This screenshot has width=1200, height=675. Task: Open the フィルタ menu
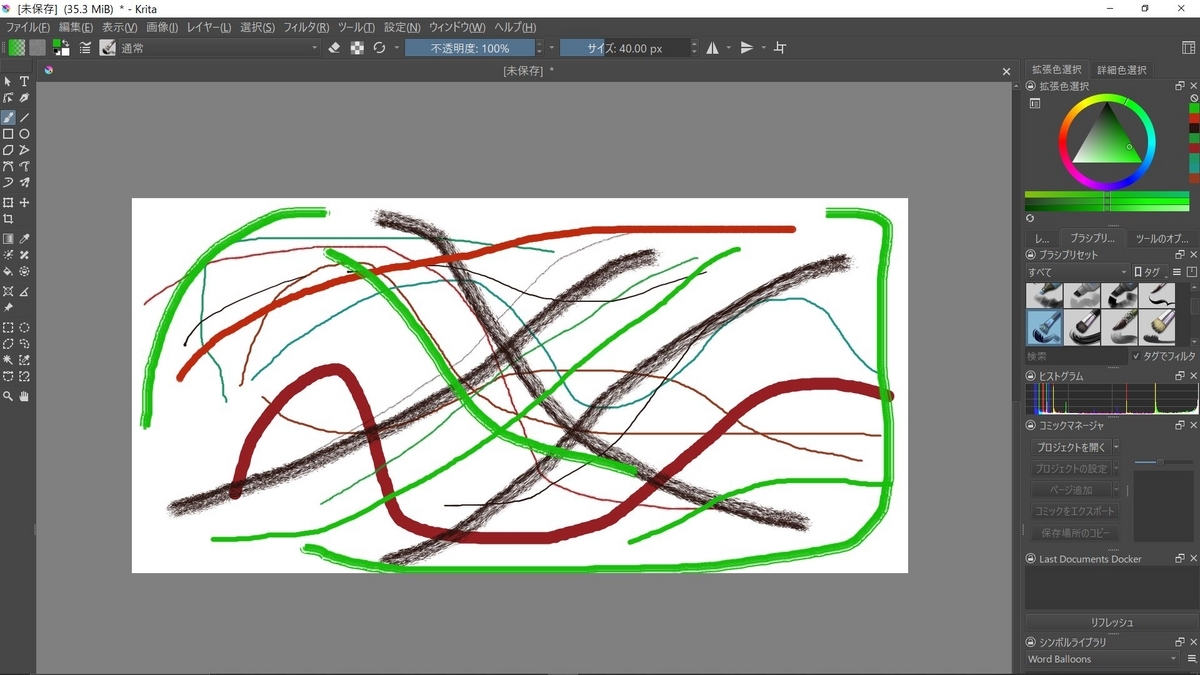click(303, 27)
